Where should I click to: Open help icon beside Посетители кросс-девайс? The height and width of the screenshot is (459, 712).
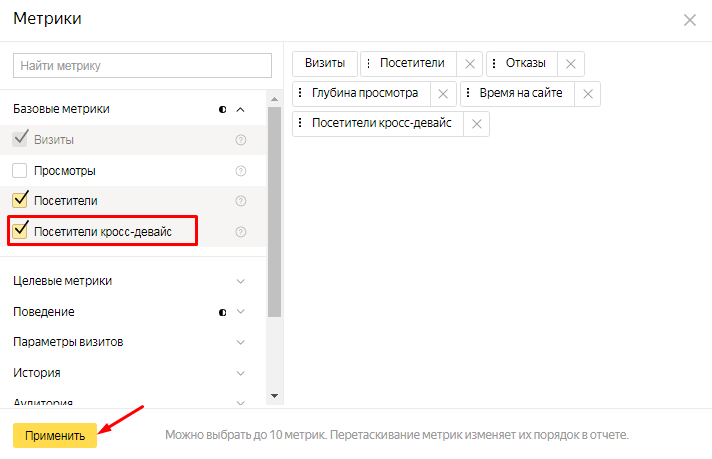click(x=241, y=232)
